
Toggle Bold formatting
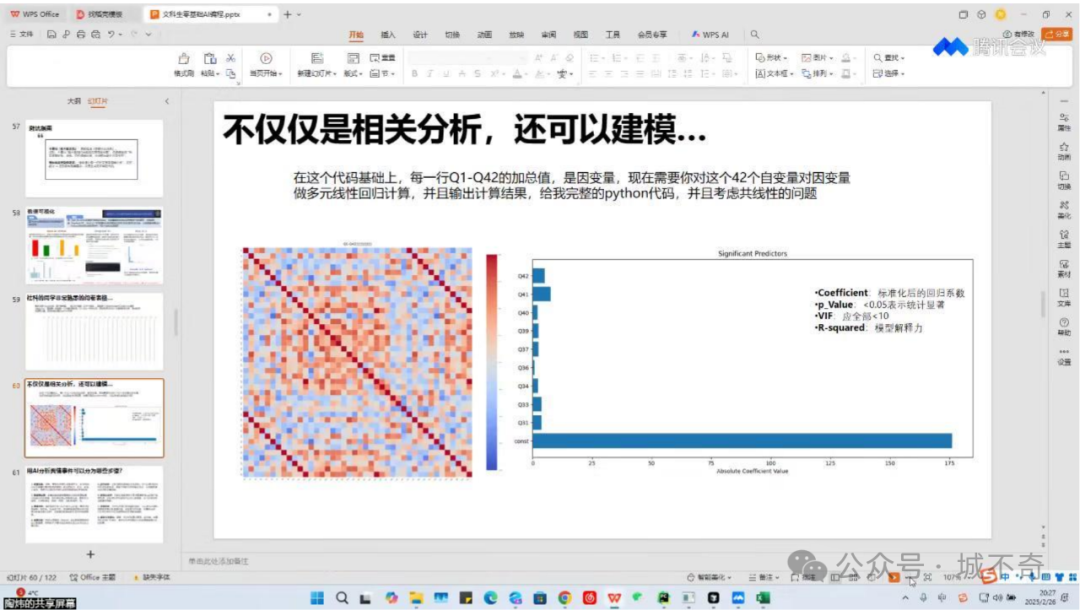tap(415, 74)
